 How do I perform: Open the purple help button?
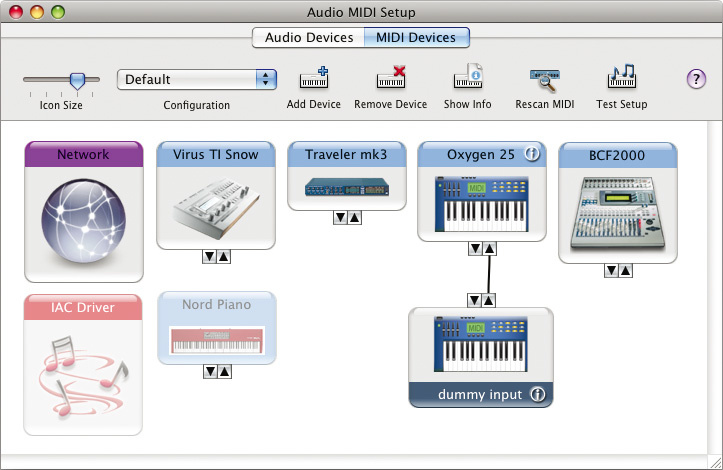pos(696,79)
